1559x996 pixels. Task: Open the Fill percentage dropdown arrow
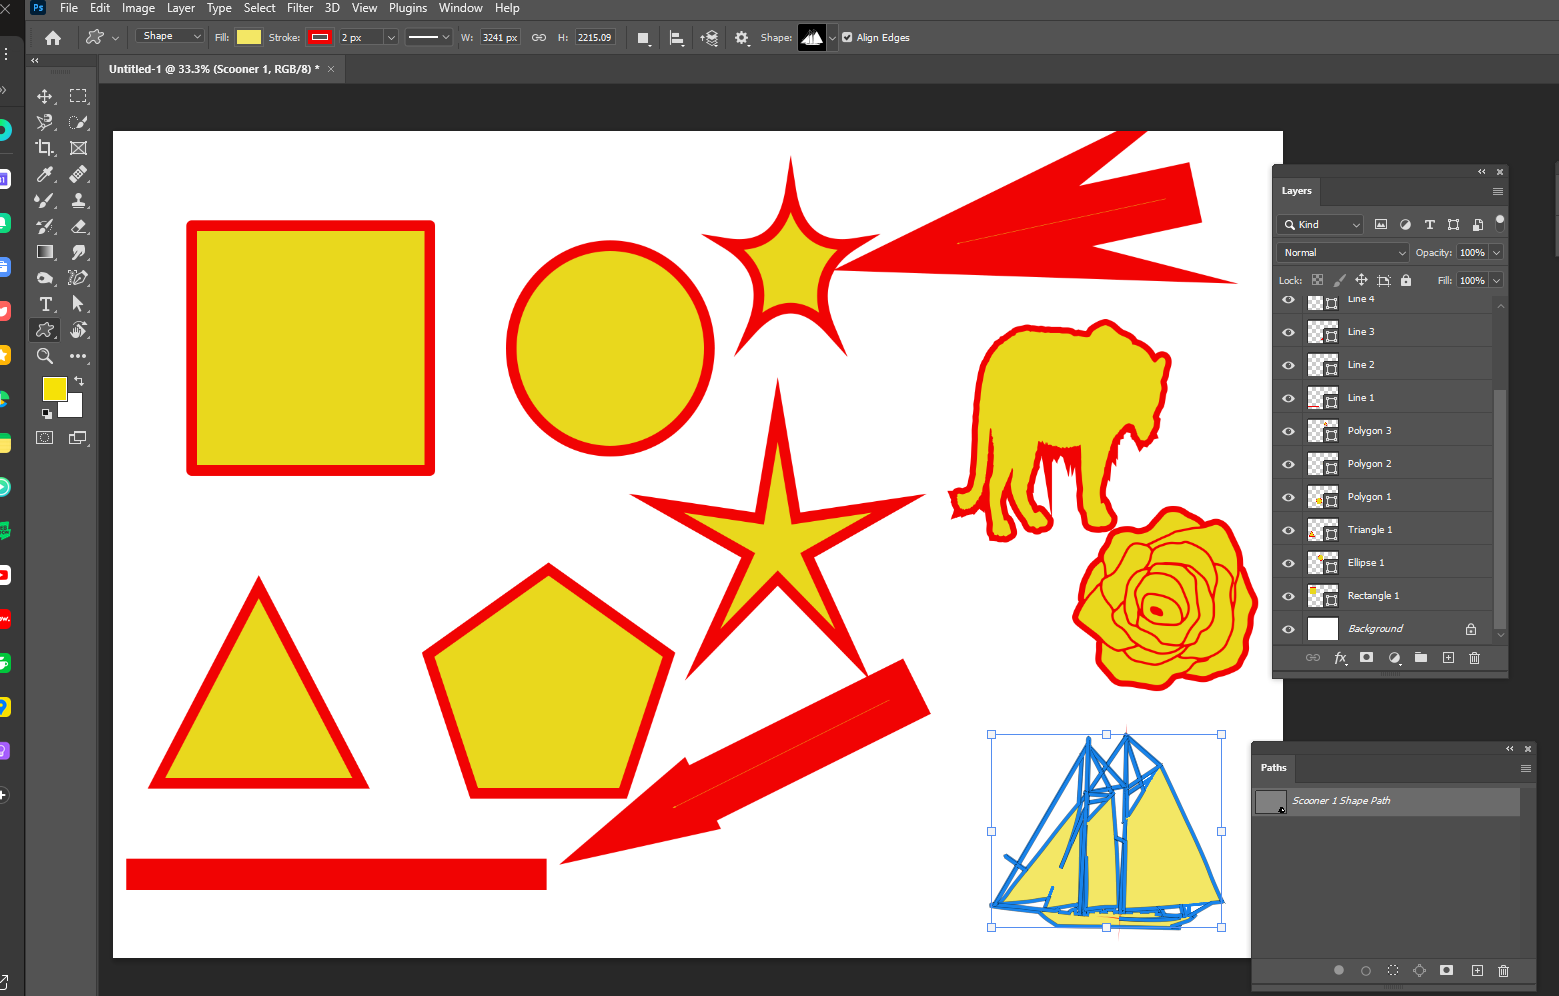coord(1496,281)
